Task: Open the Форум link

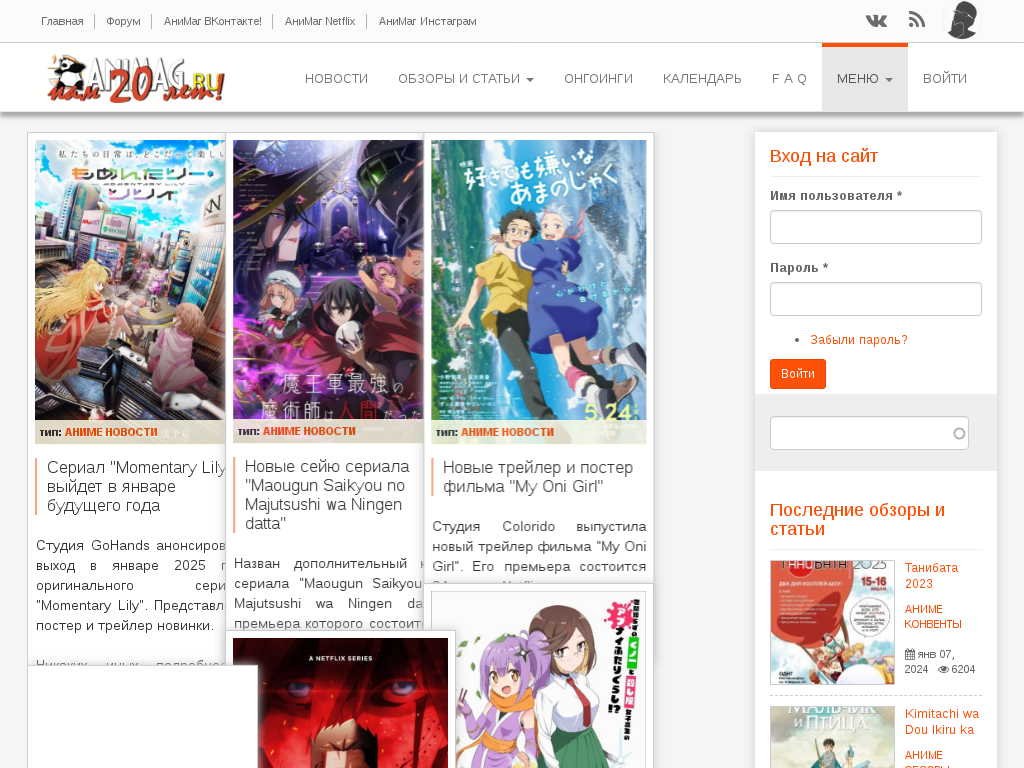Action: [x=123, y=21]
